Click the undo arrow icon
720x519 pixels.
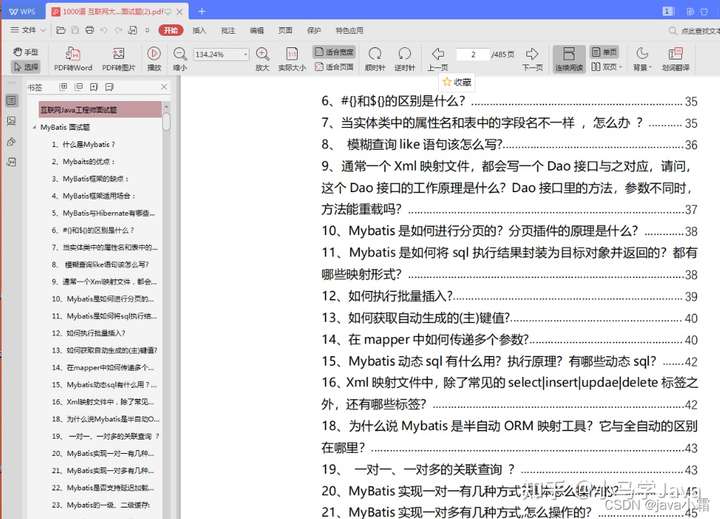104,30
